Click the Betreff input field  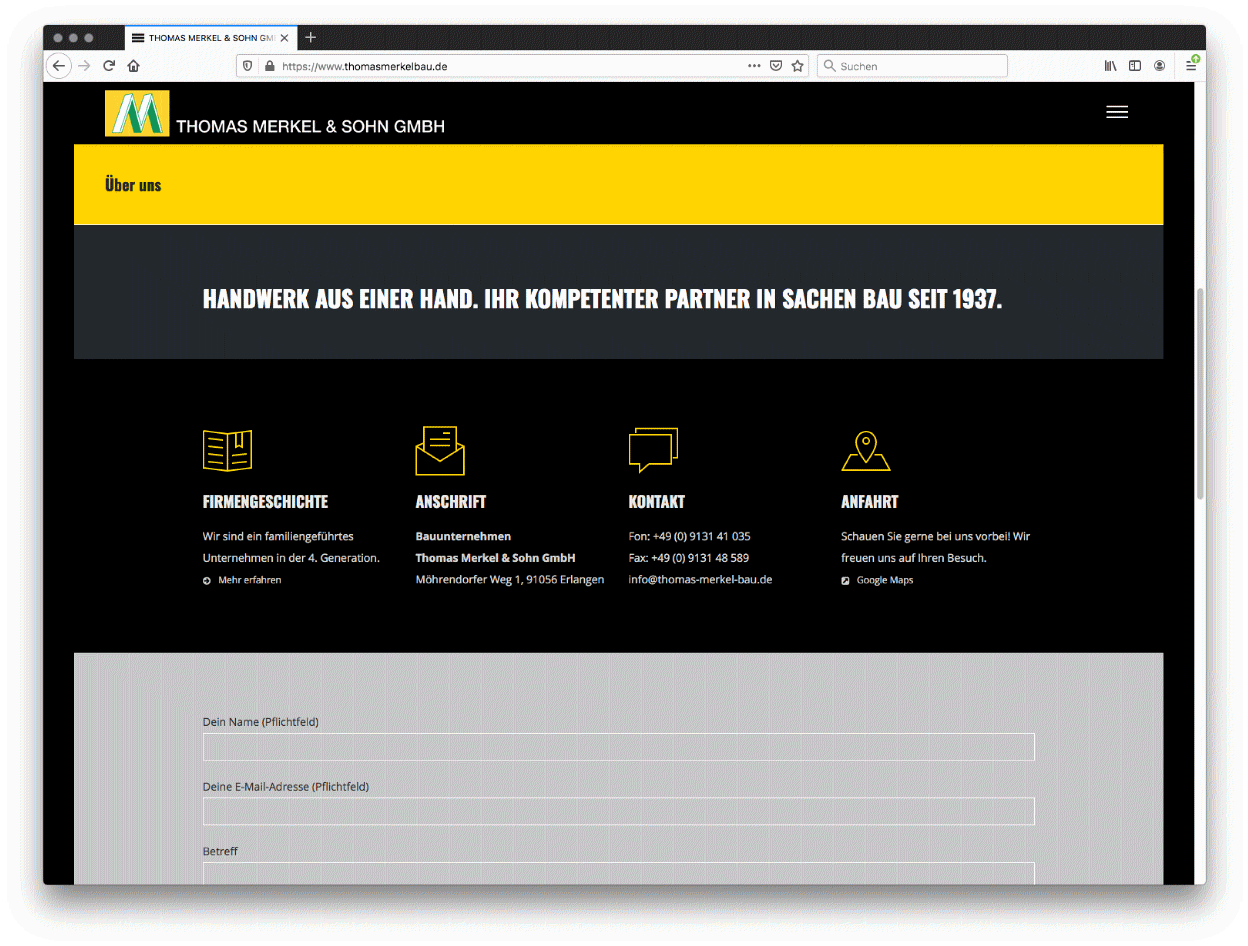pos(618,873)
